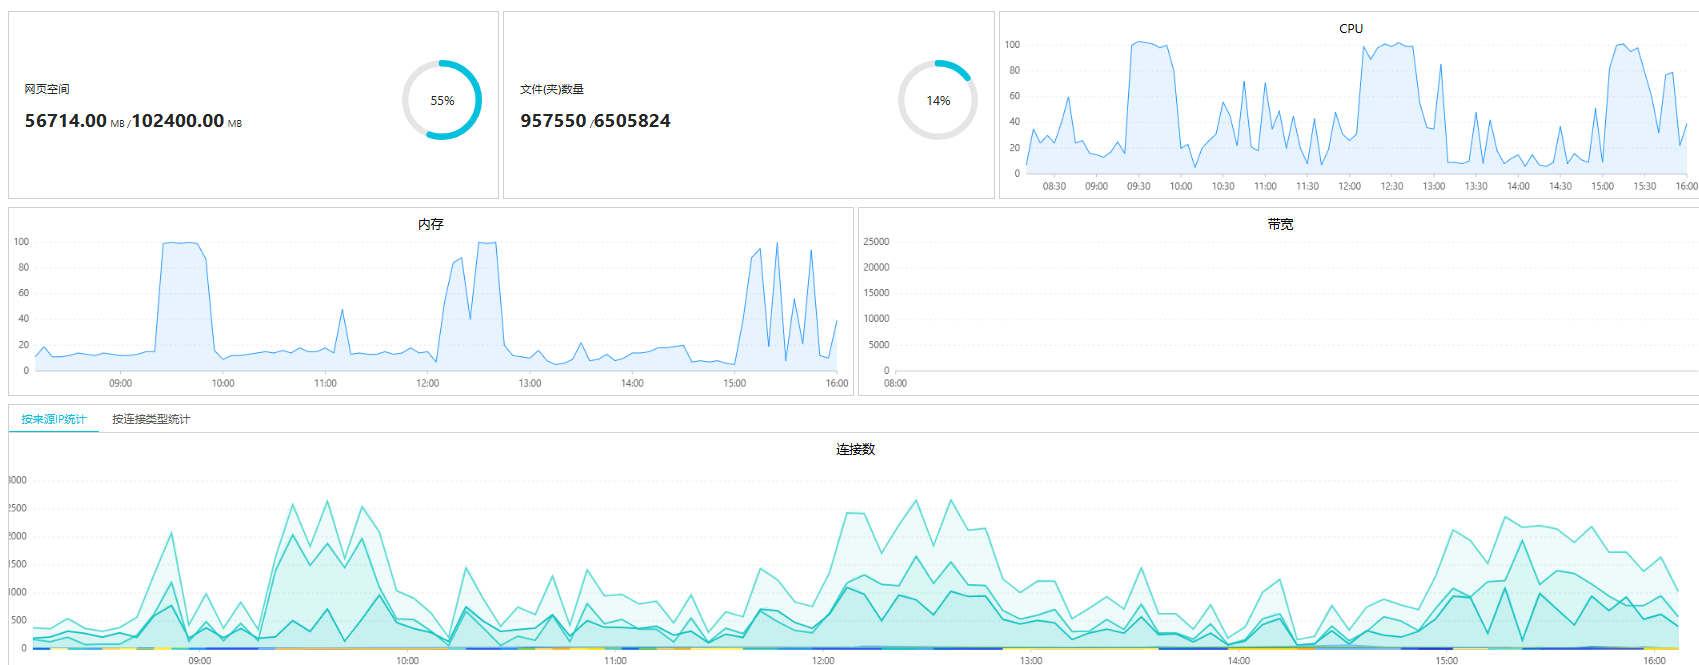The height and width of the screenshot is (665, 1699).
Task: Click the 25000 label on bandwidth chart axis
Action: tap(876, 242)
